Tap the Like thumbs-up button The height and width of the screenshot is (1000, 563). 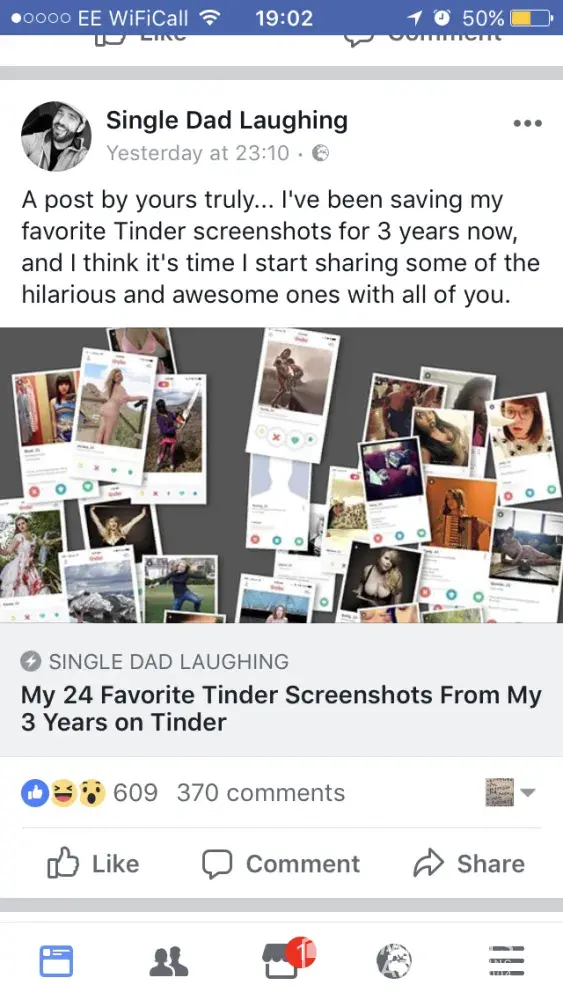click(x=93, y=864)
